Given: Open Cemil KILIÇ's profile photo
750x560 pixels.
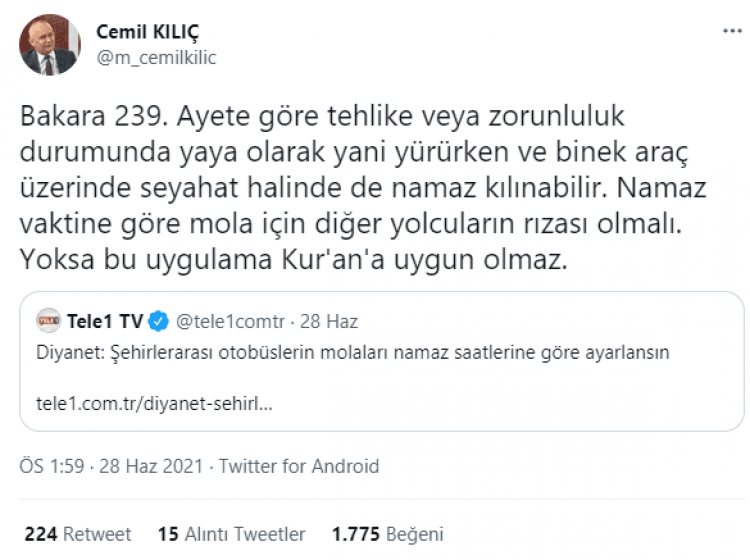Looking at the screenshot, I should tap(49, 45).
